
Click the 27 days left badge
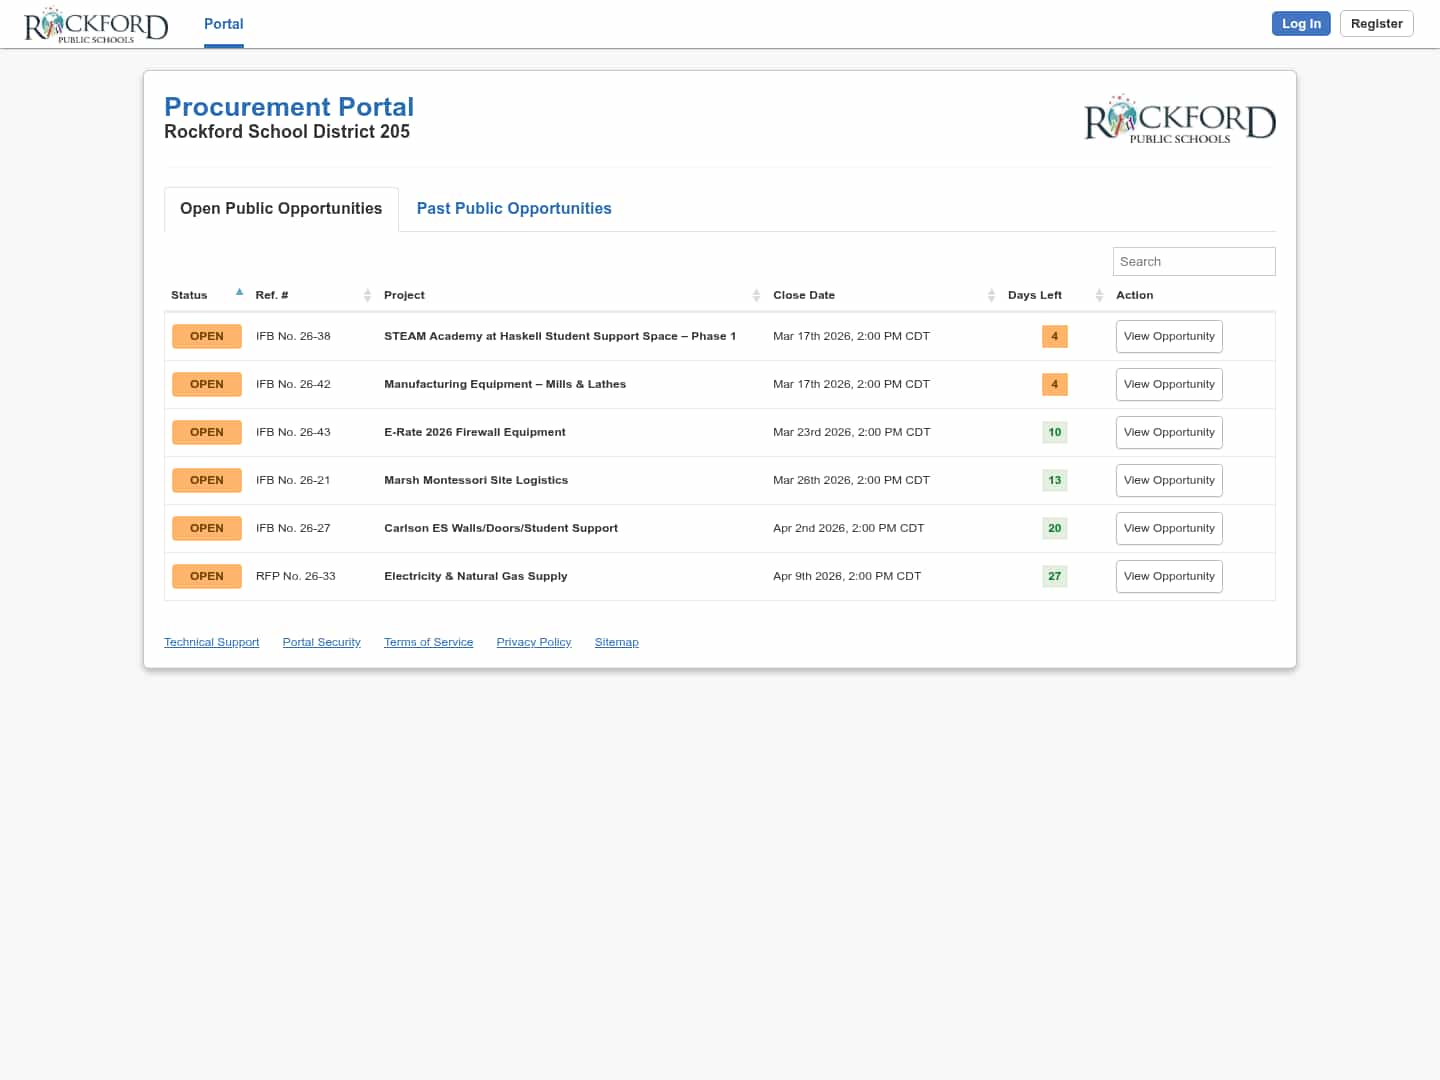click(1054, 576)
